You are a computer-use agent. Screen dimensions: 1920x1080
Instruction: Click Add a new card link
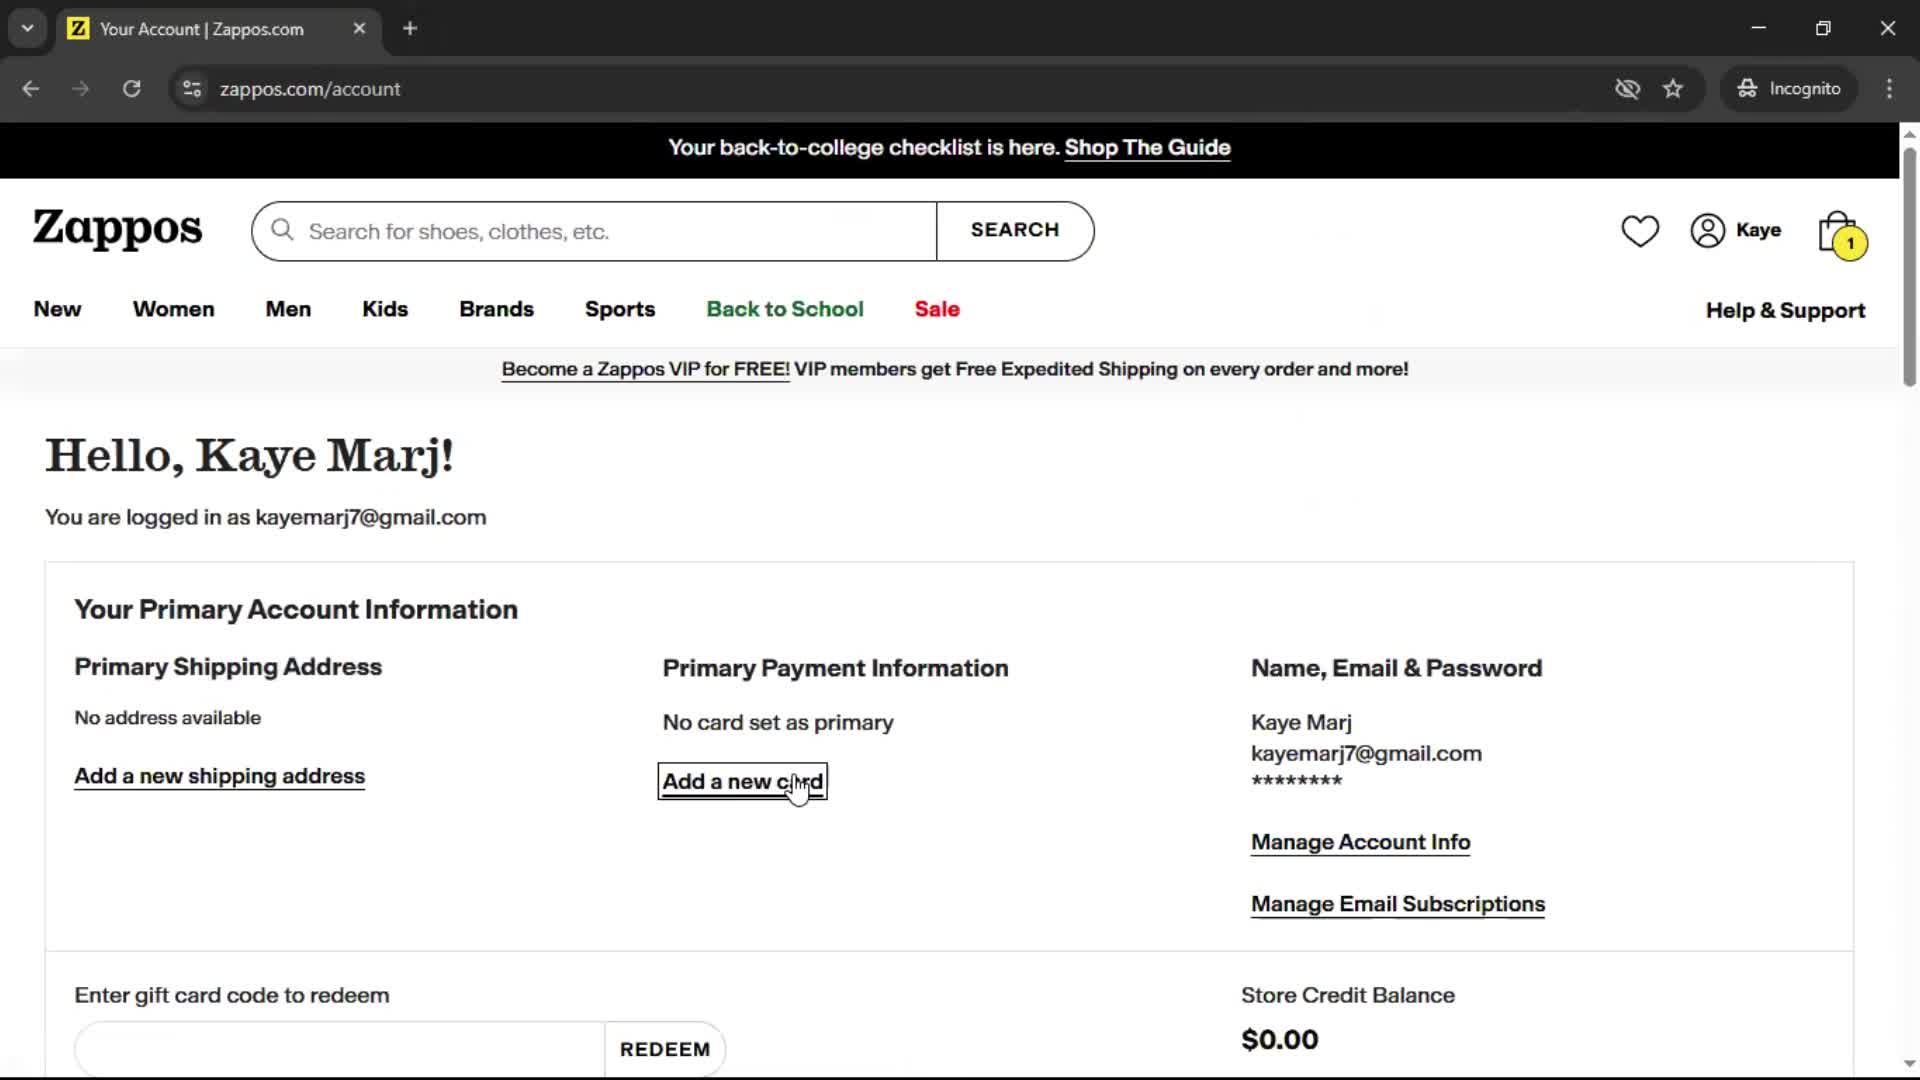(742, 781)
